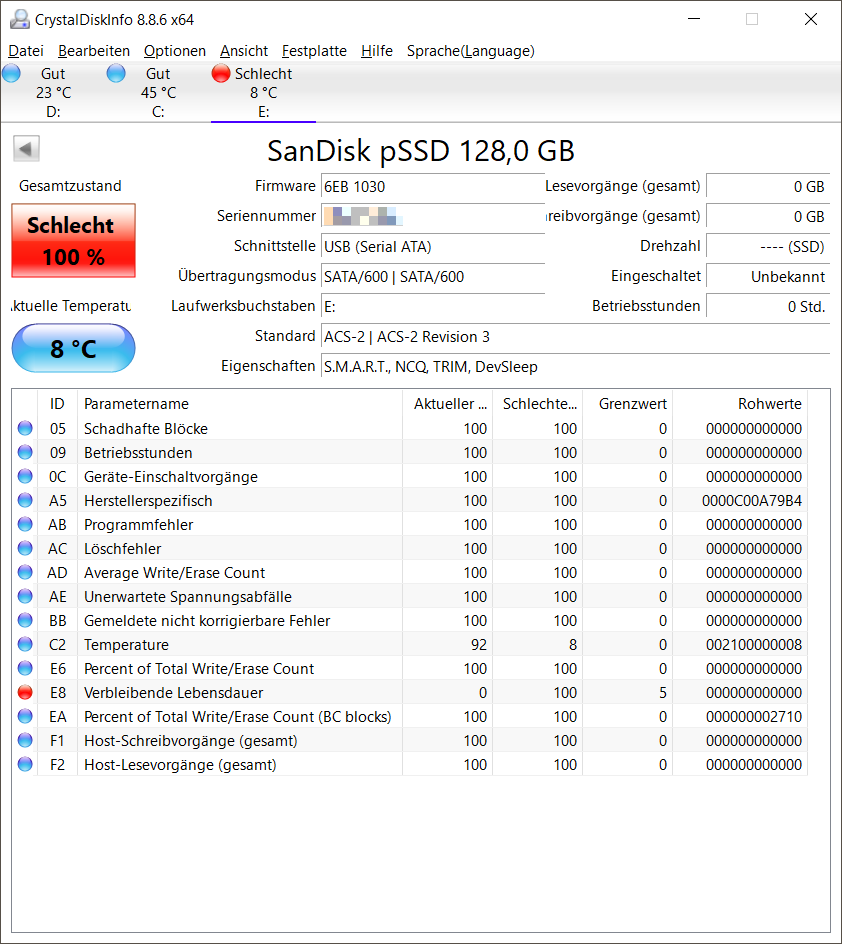Open the Optionen menu
The image size is (842, 944).
click(175, 51)
